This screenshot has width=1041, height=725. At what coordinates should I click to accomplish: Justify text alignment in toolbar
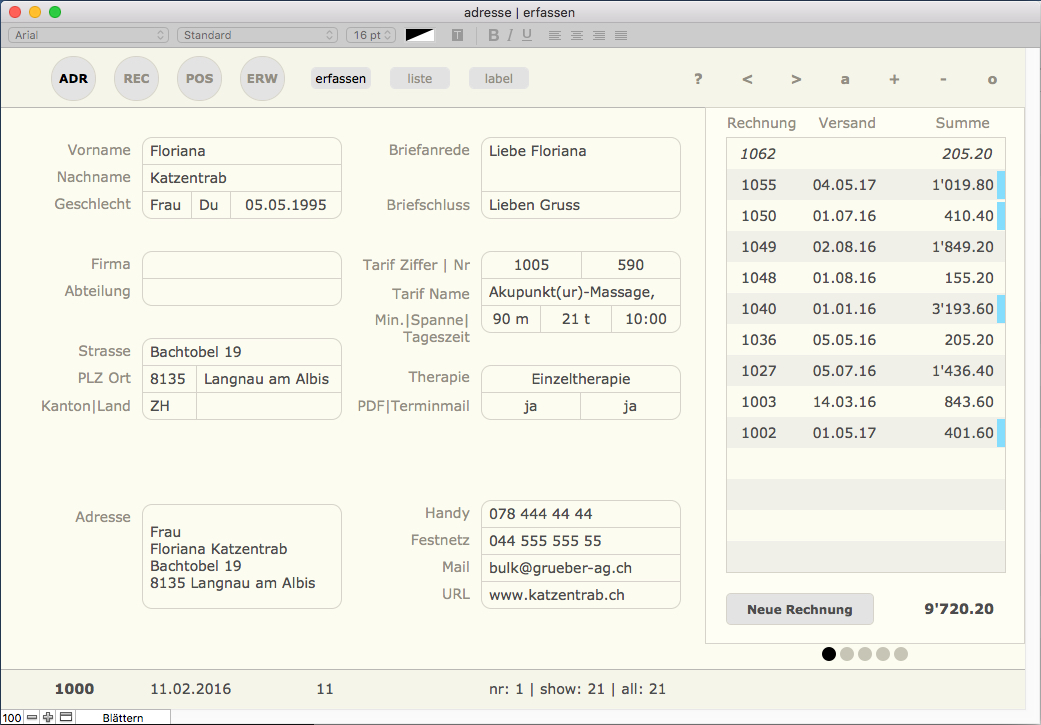621,35
